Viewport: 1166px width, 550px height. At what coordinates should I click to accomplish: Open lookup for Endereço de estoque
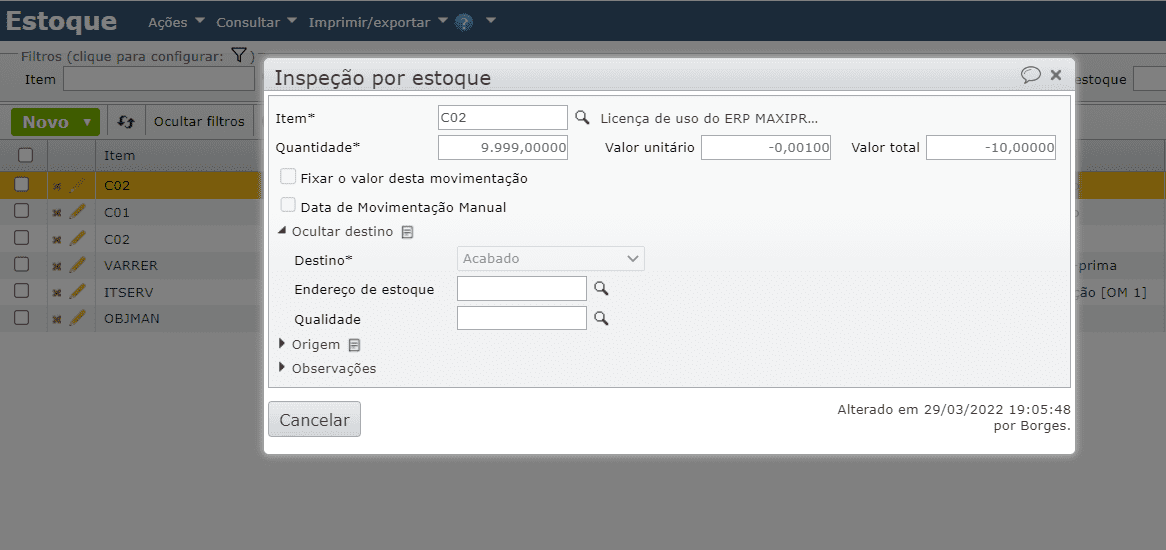(x=601, y=289)
